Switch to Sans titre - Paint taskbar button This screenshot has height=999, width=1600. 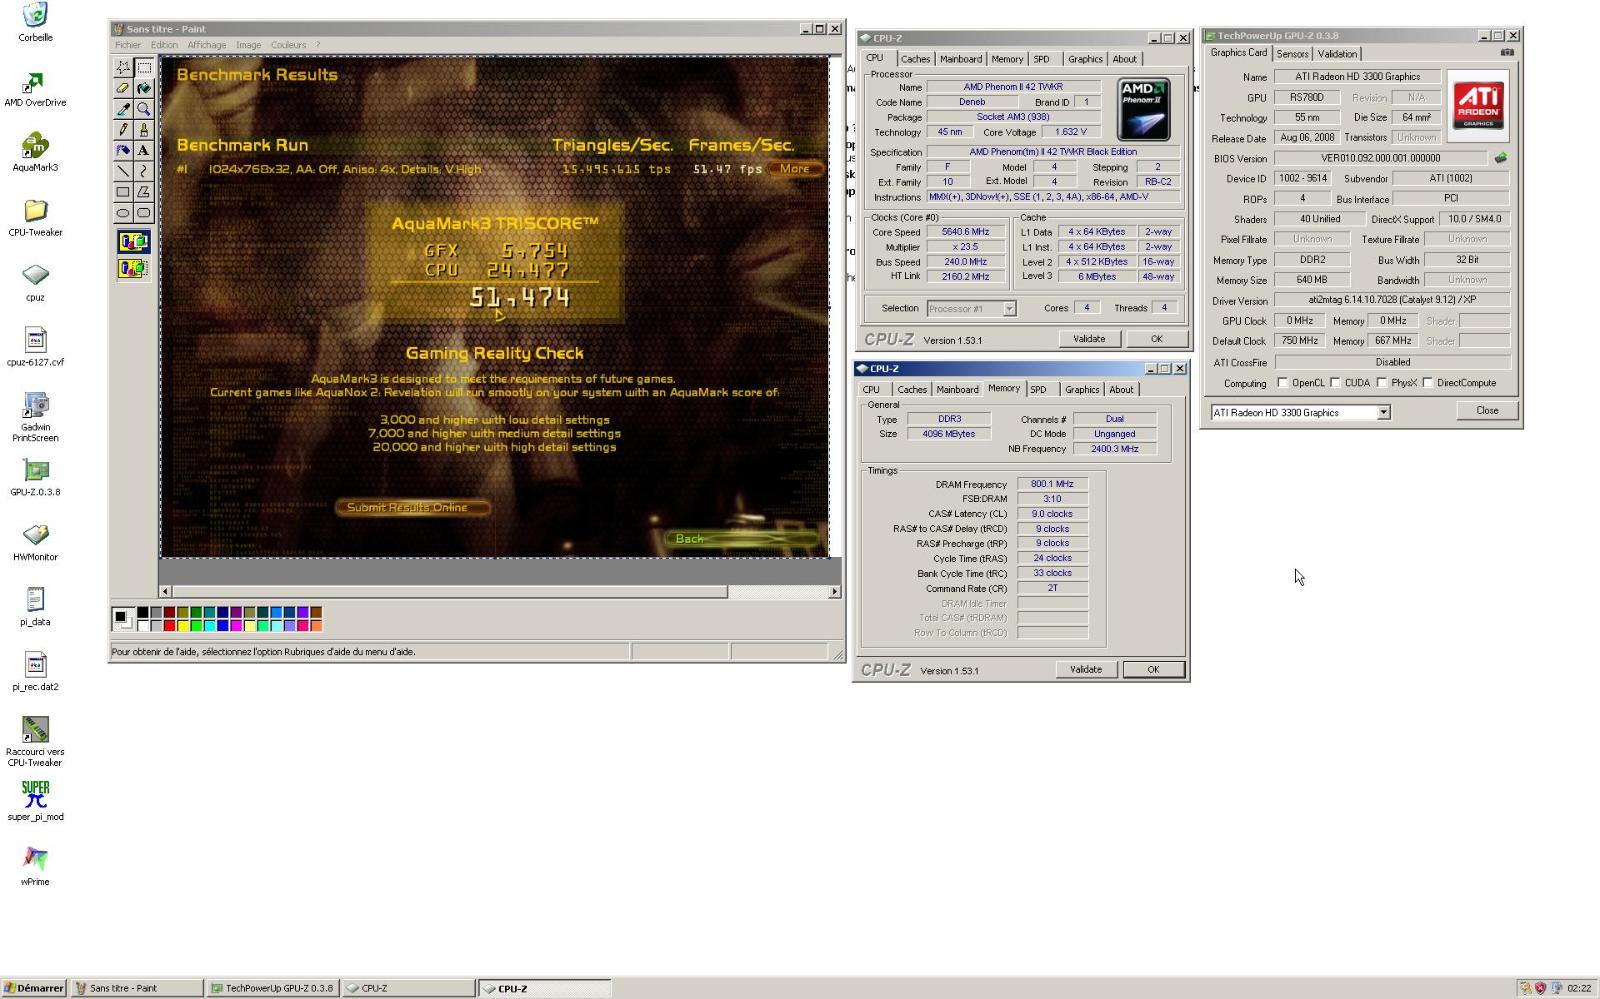[138, 988]
